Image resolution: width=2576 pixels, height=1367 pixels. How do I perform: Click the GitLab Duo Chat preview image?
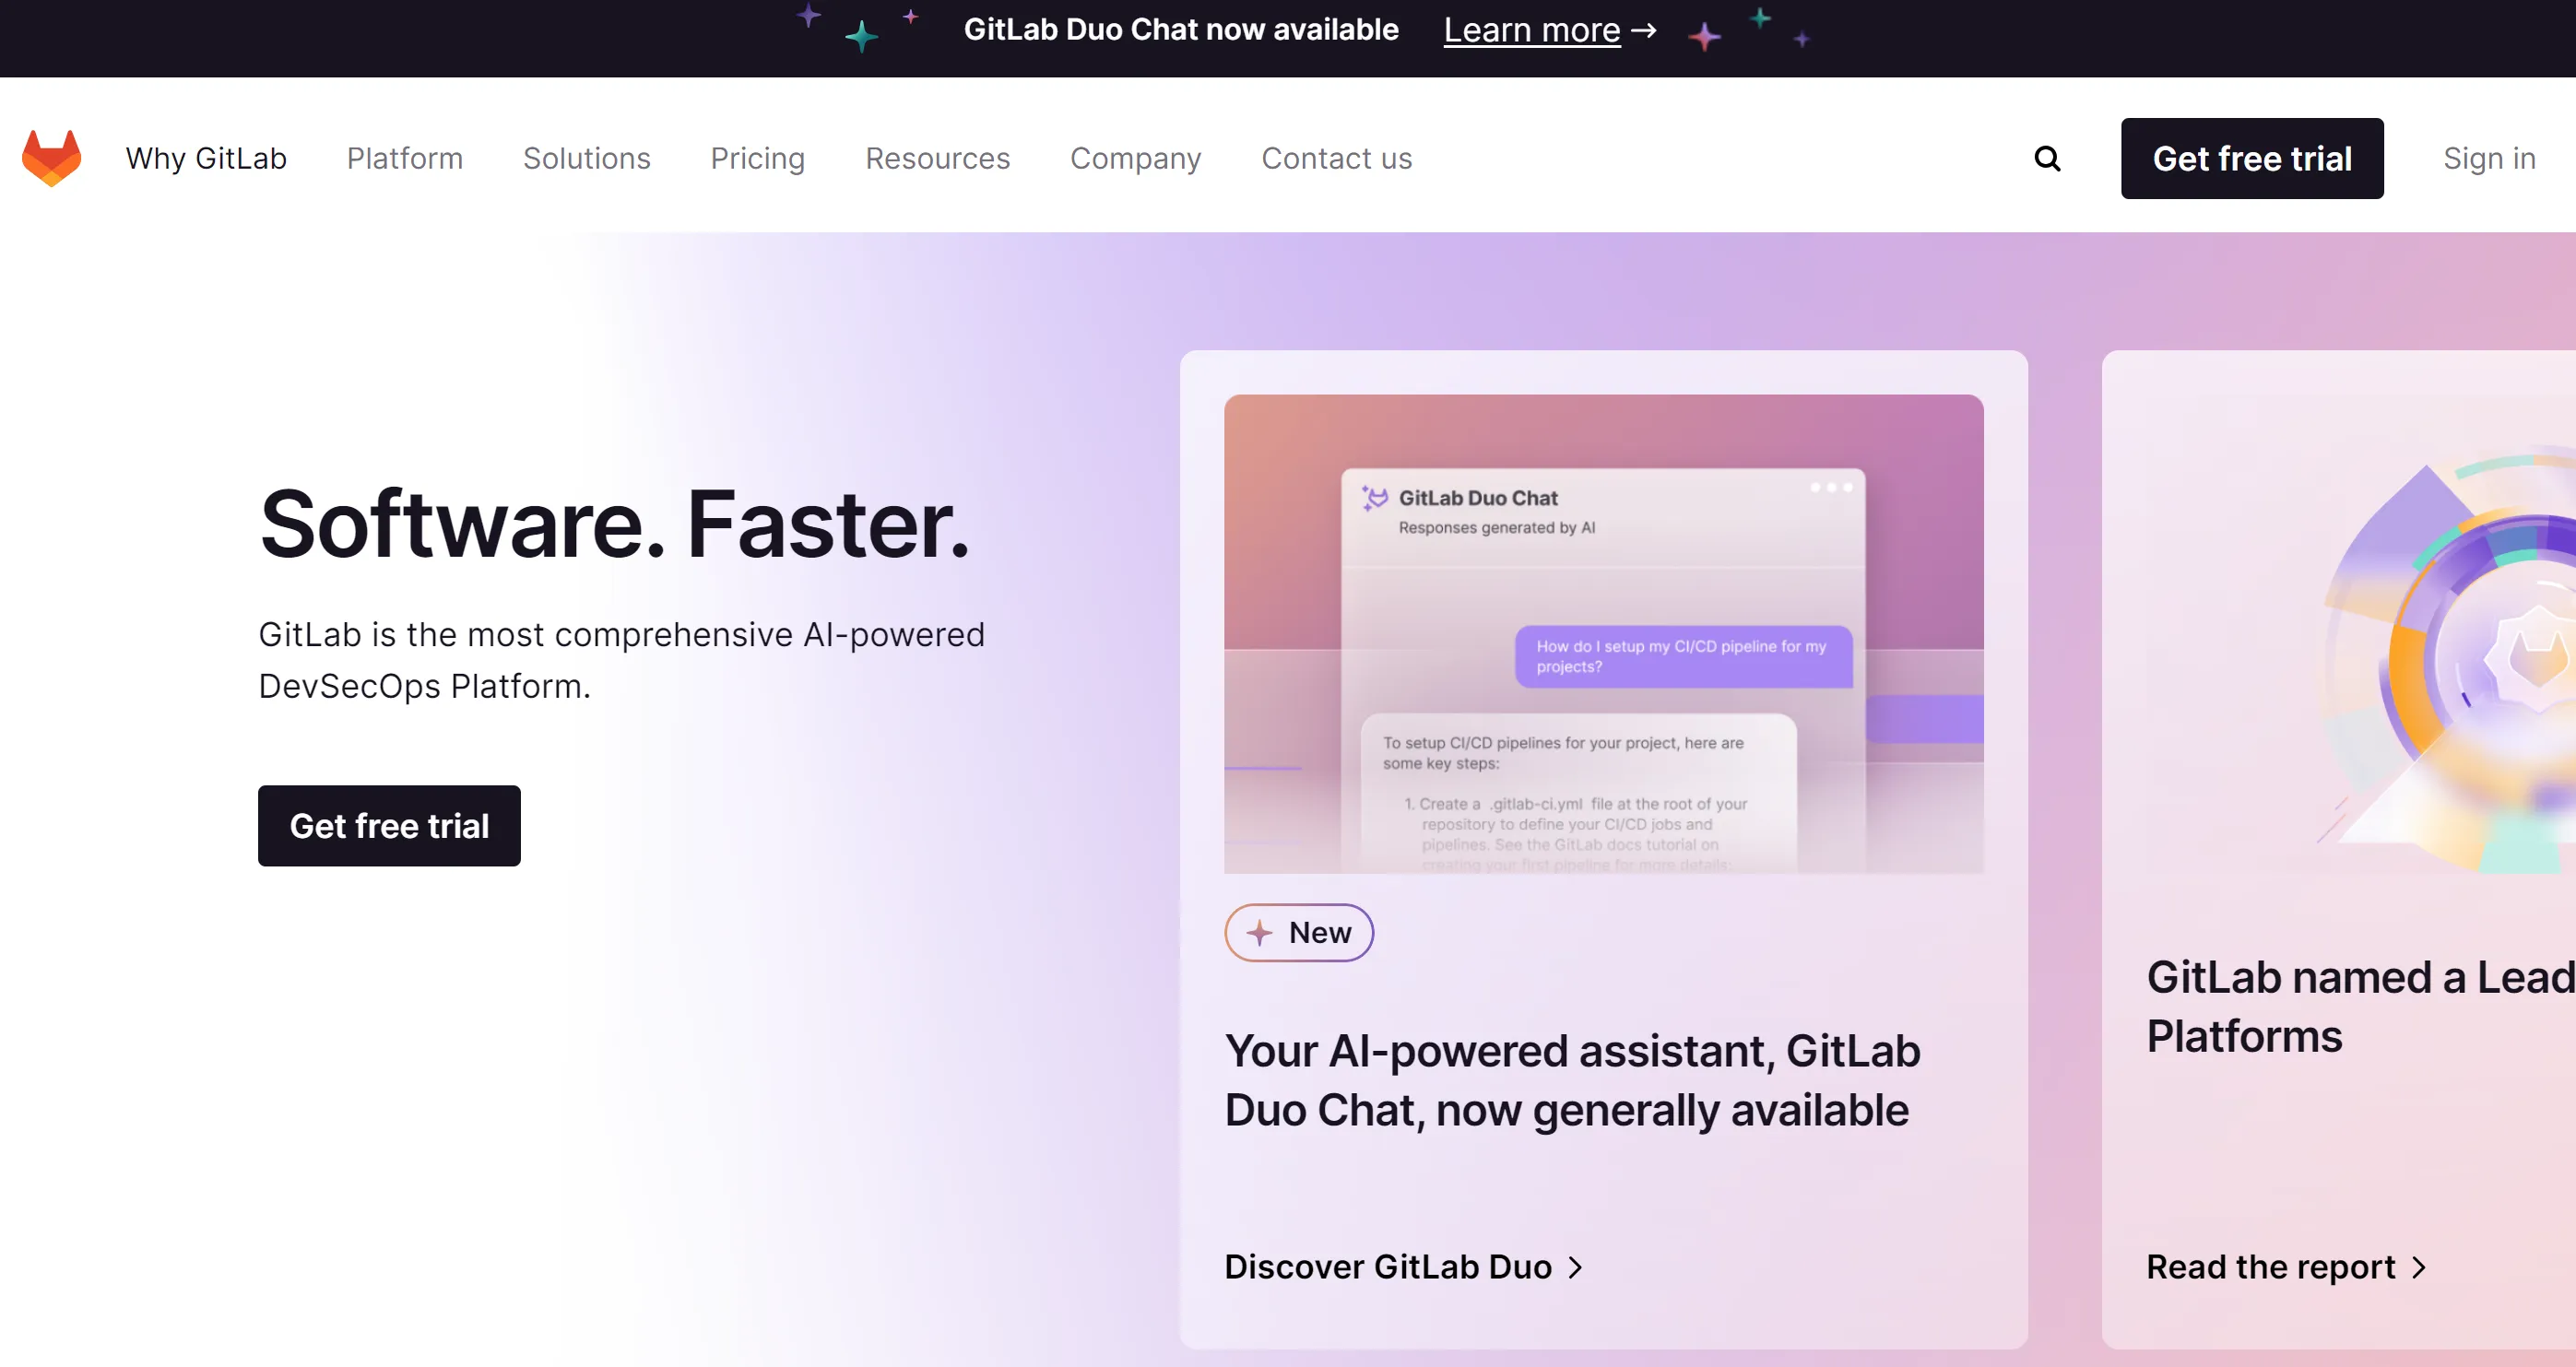[1603, 633]
